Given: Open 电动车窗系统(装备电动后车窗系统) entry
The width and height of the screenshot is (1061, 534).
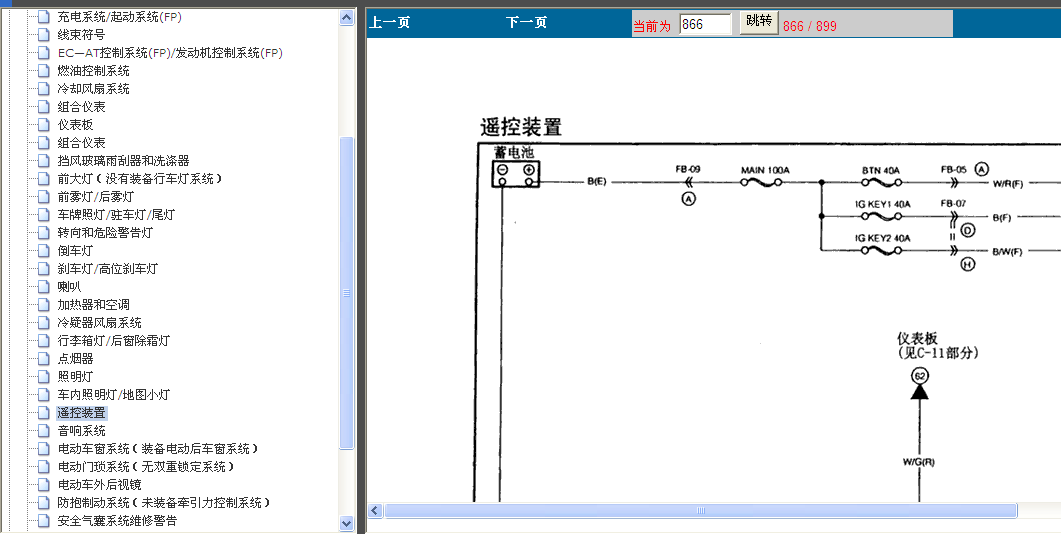Looking at the screenshot, I should click(158, 449).
